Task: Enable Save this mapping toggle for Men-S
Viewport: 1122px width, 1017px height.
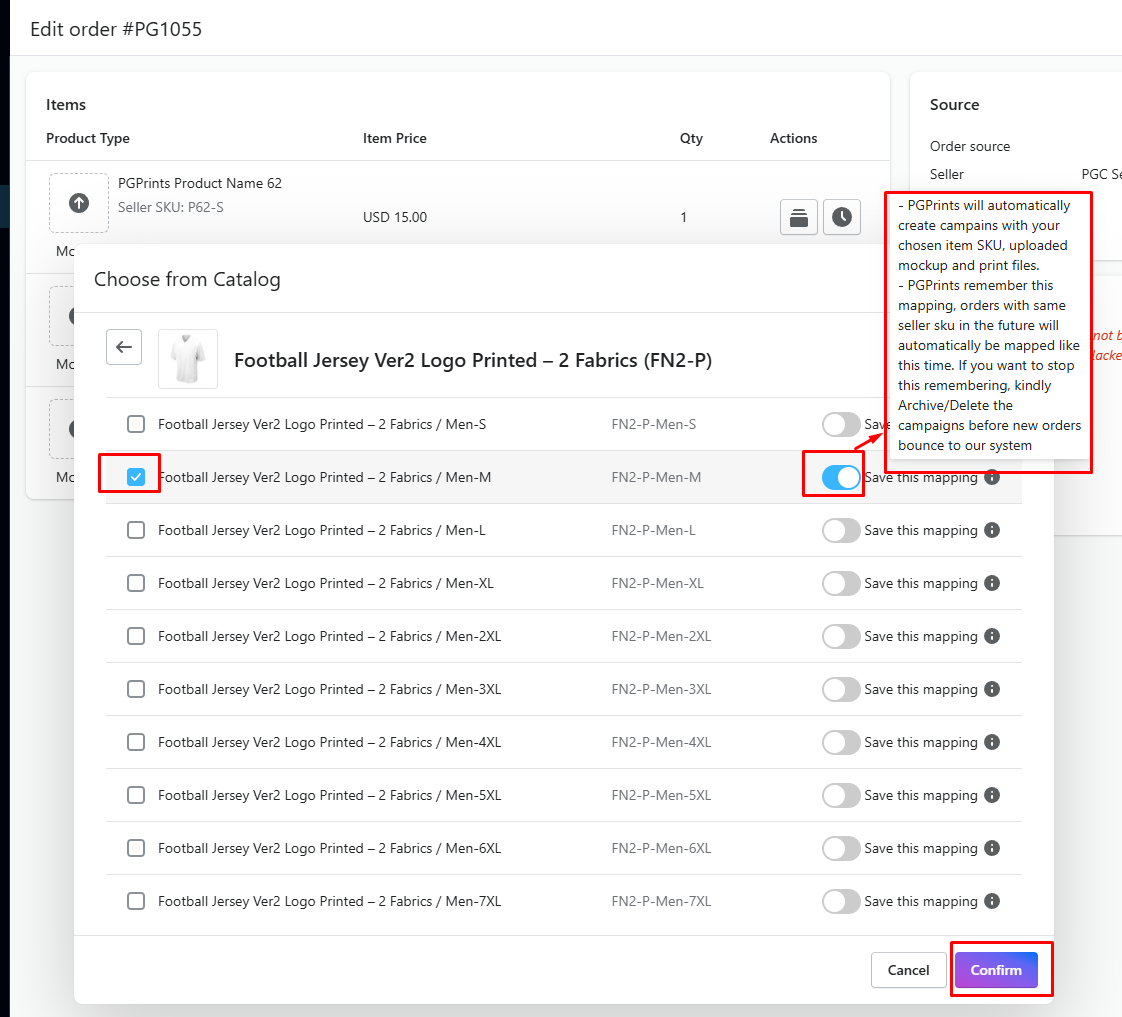Action: click(x=840, y=425)
